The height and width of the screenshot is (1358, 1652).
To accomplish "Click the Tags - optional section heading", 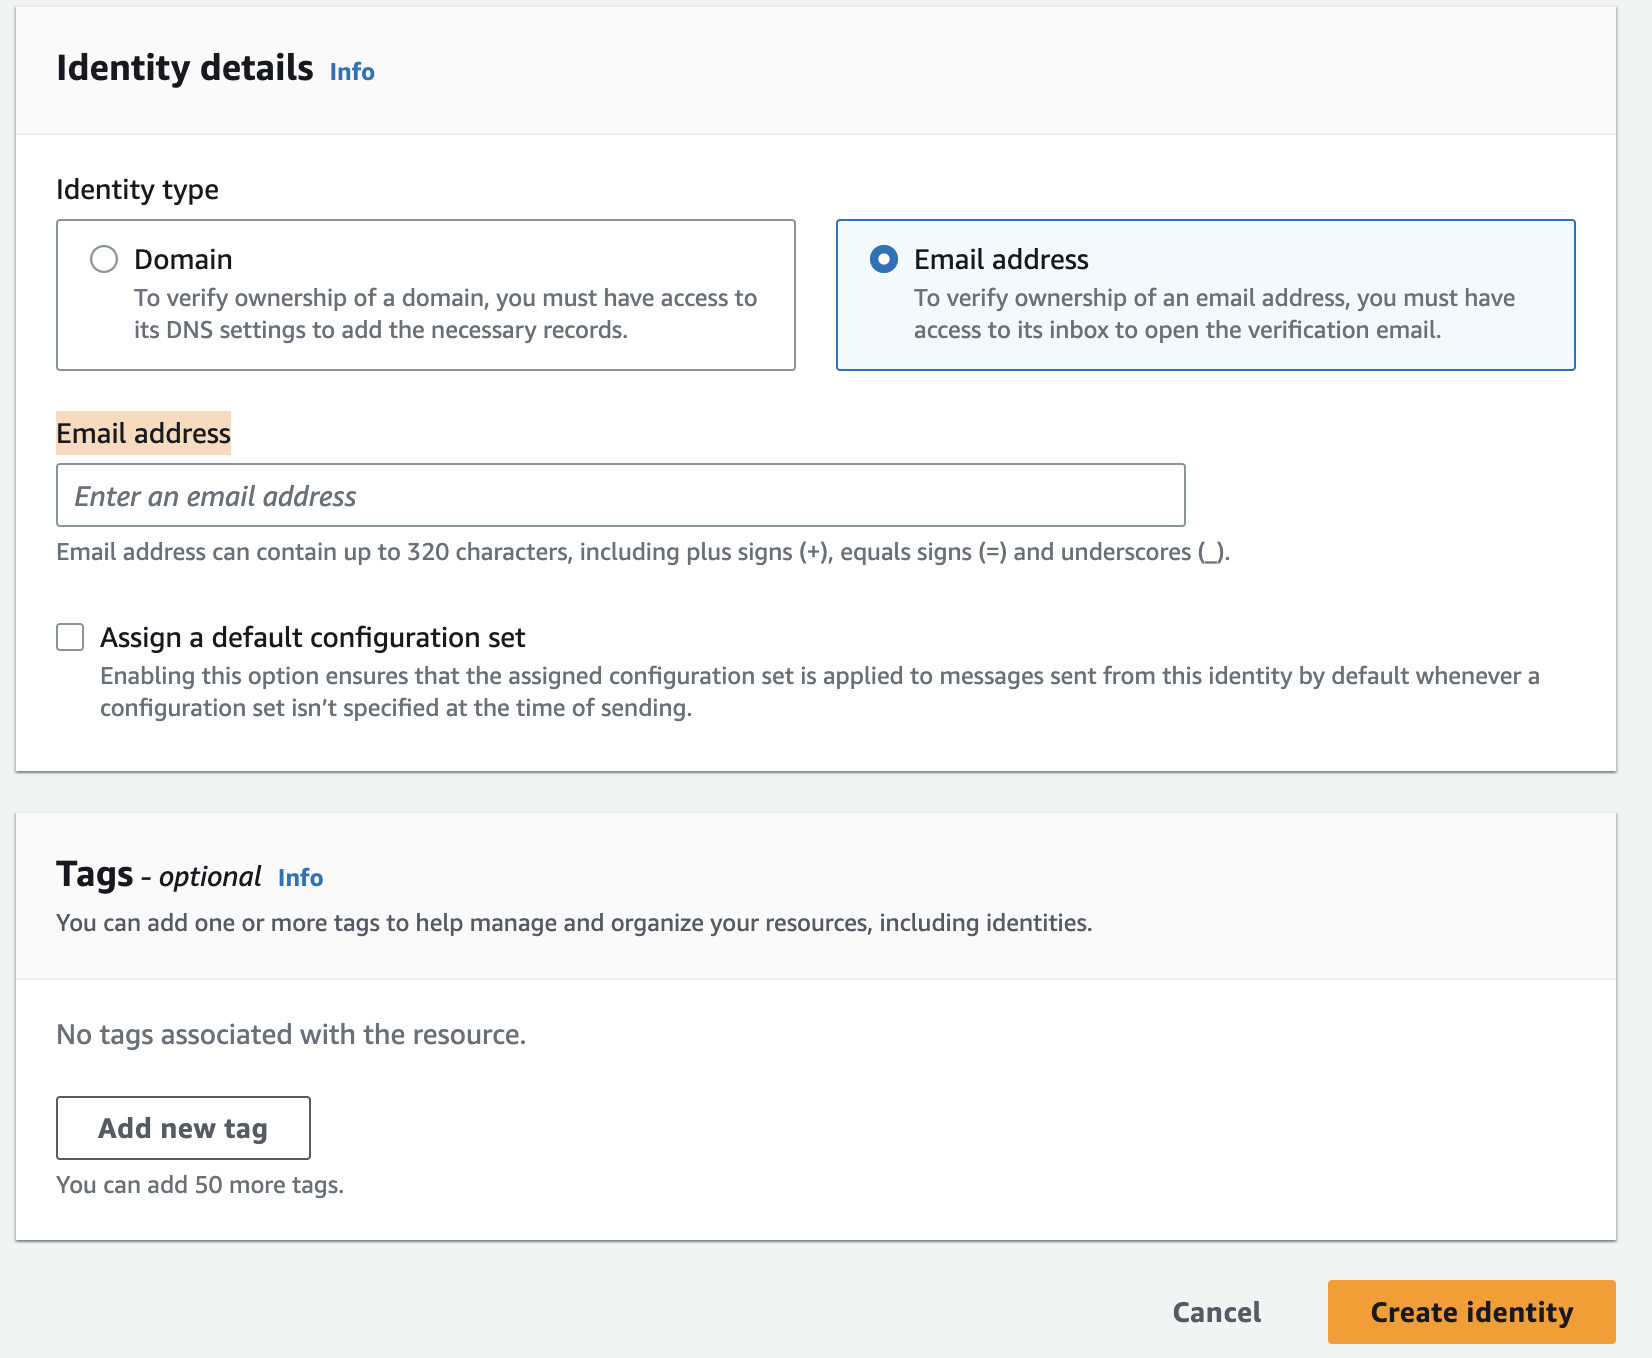I will (x=158, y=874).
